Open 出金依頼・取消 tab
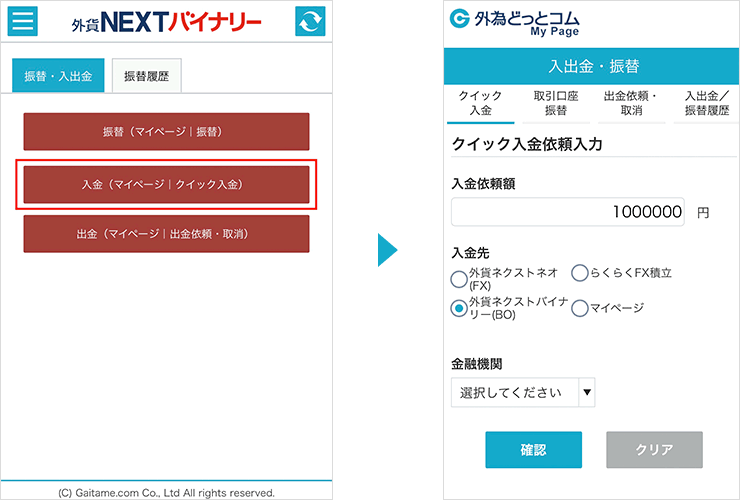This screenshot has height=500, width=740. point(630,103)
